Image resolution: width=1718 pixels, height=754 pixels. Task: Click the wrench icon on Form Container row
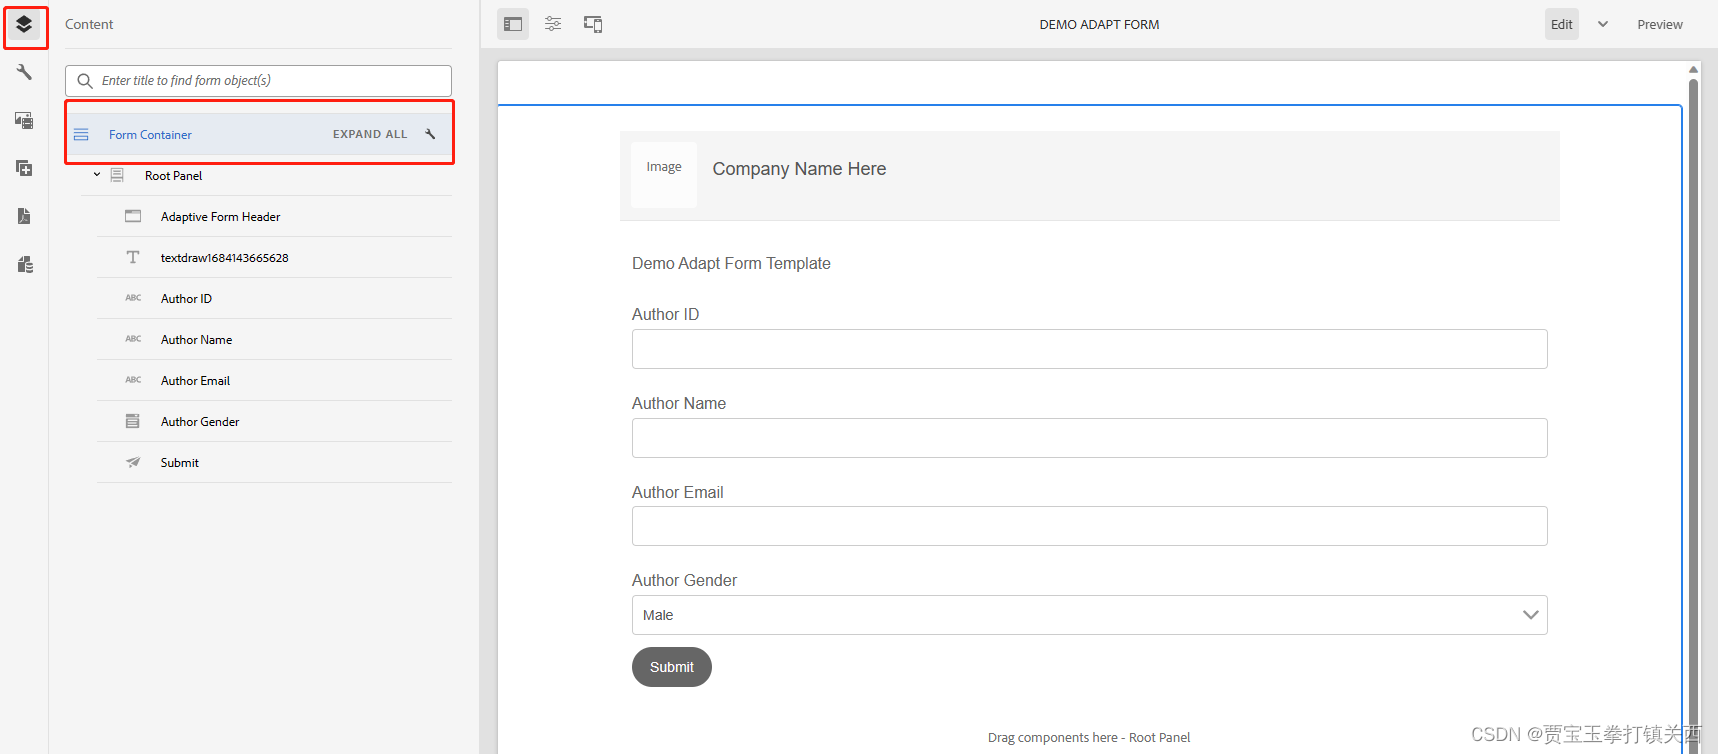click(430, 134)
